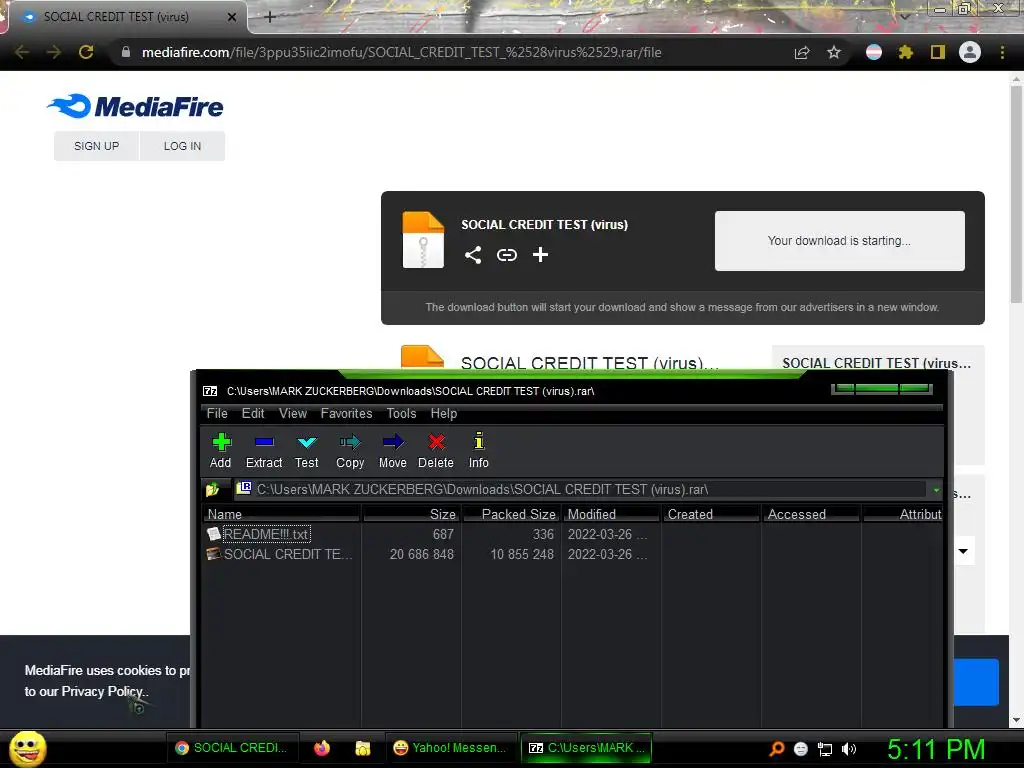This screenshot has height=768, width=1024.
Task: Click the blue cookie accept button
Action: tap(976, 682)
